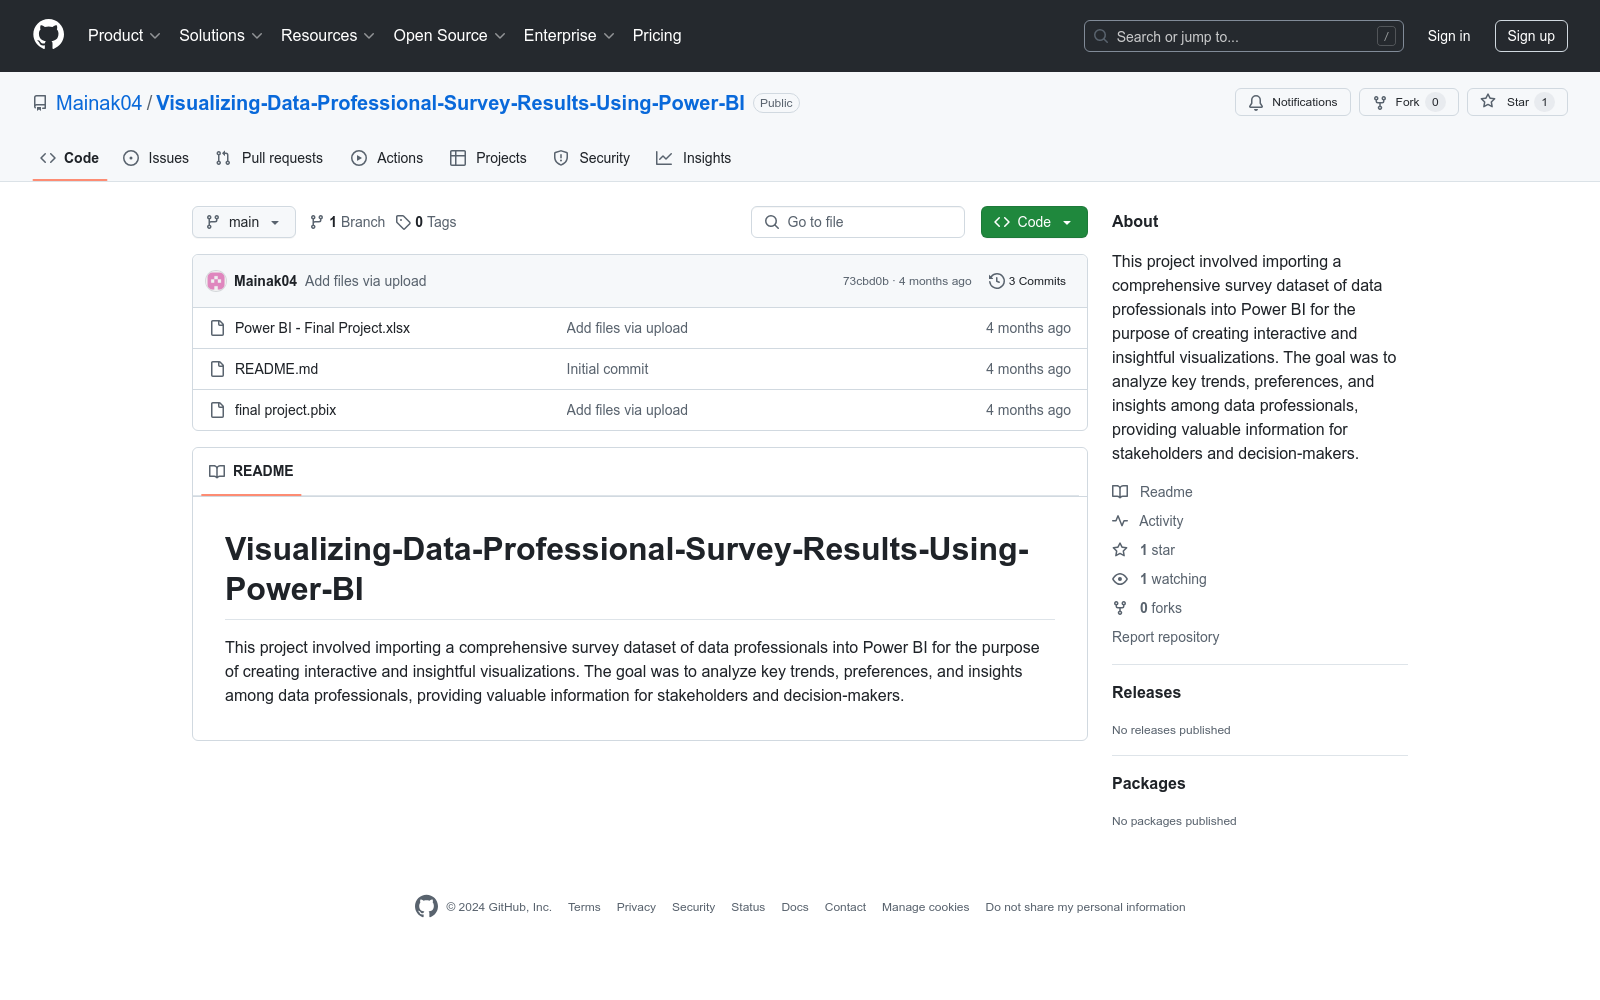This screenshot has height=1000, width=1600.
Task: Click the Mainak04 avatar in commit bar
Action: click(216, 281)
